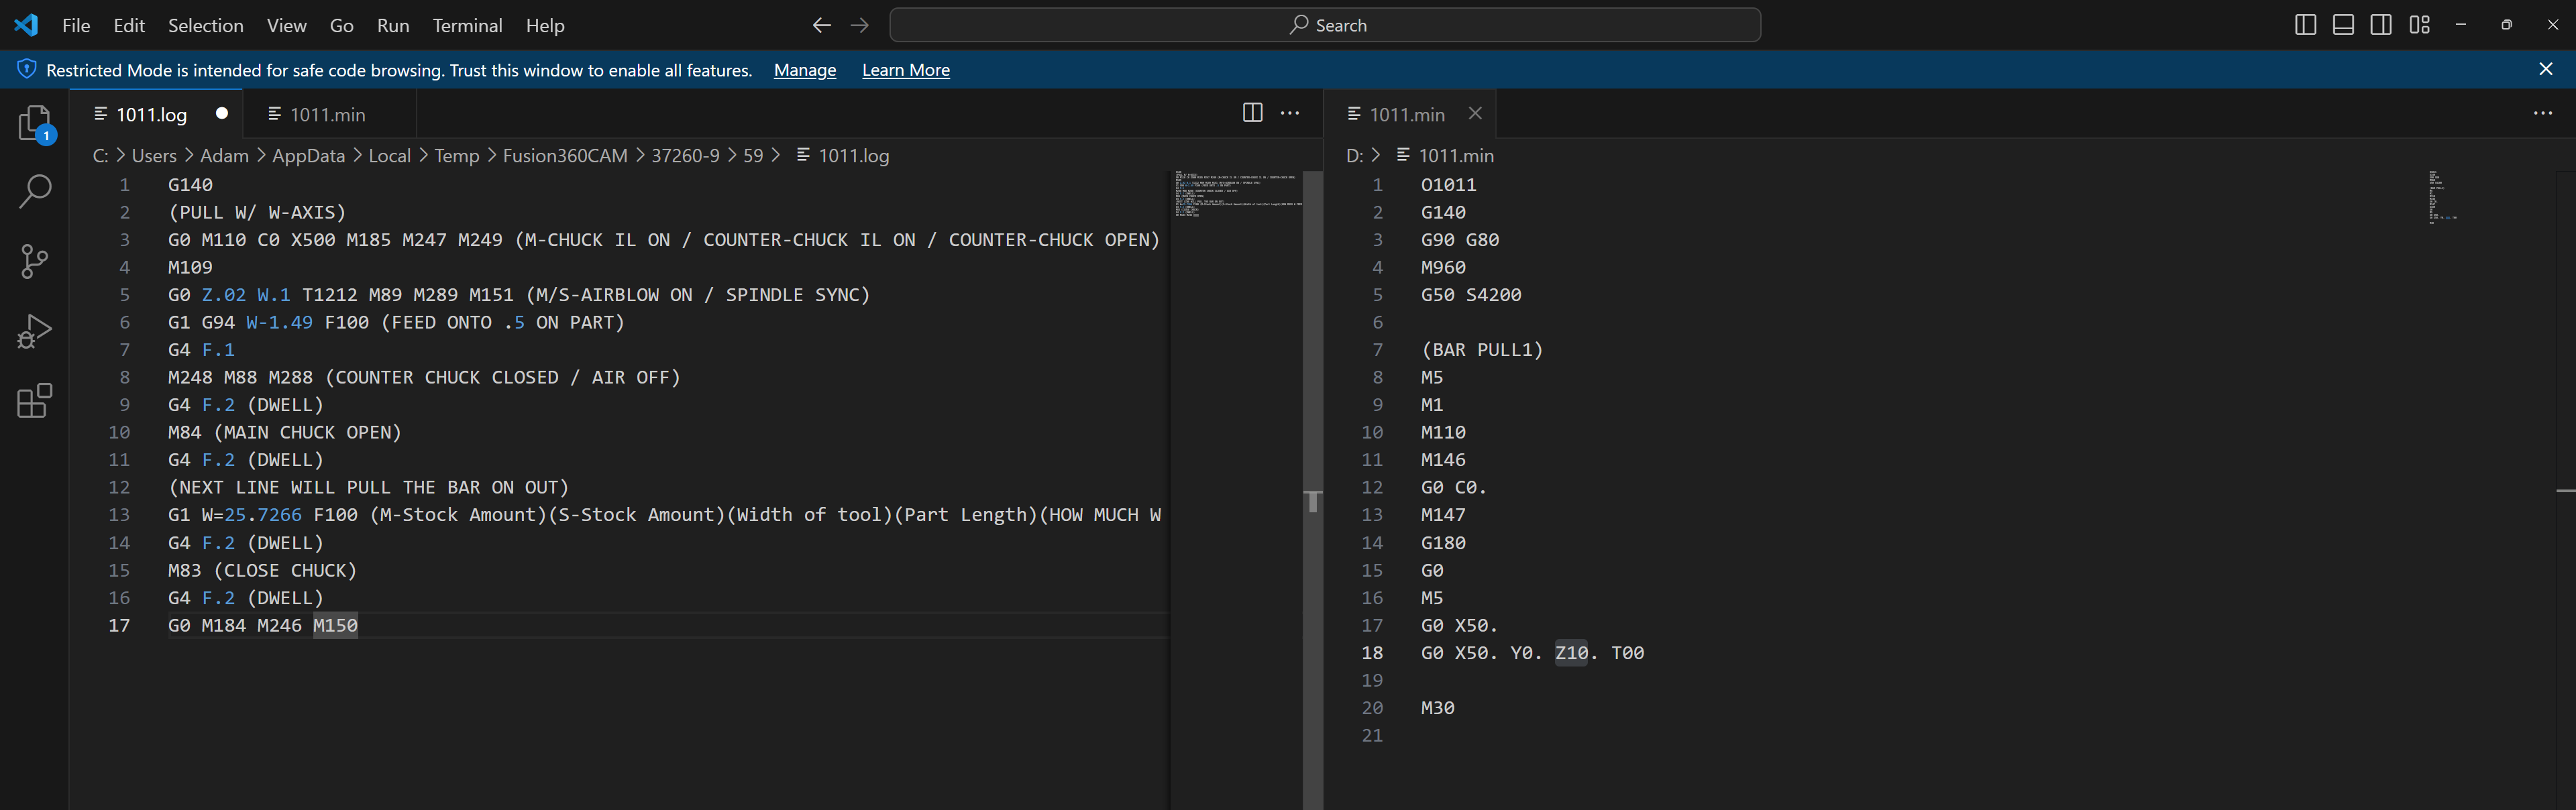Screen dimensions: 2576x810
Task: Open More Actions menu for left editor
Action: pyautogui.click(x=1290, y=113)
